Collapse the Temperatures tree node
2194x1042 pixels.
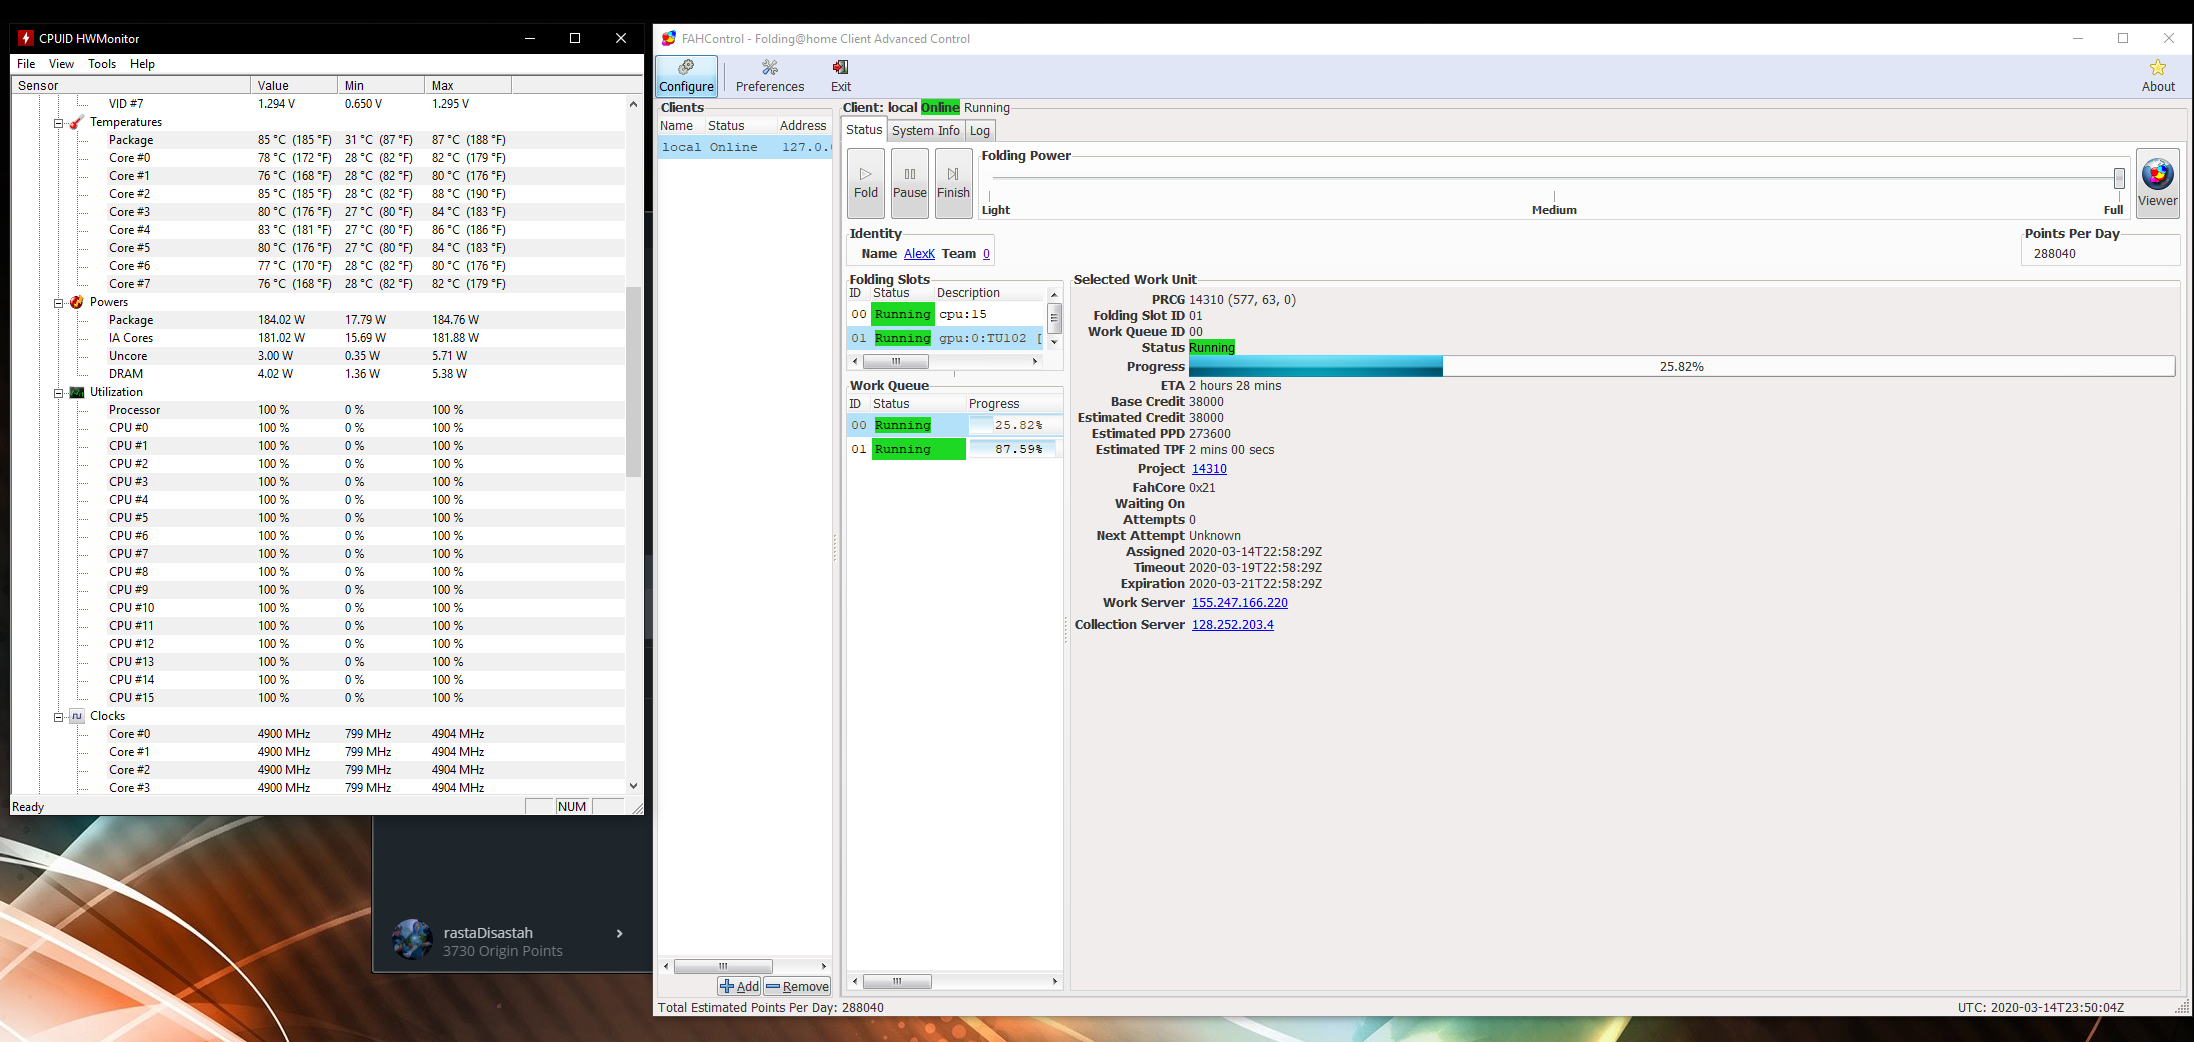(x=59, y=123)
